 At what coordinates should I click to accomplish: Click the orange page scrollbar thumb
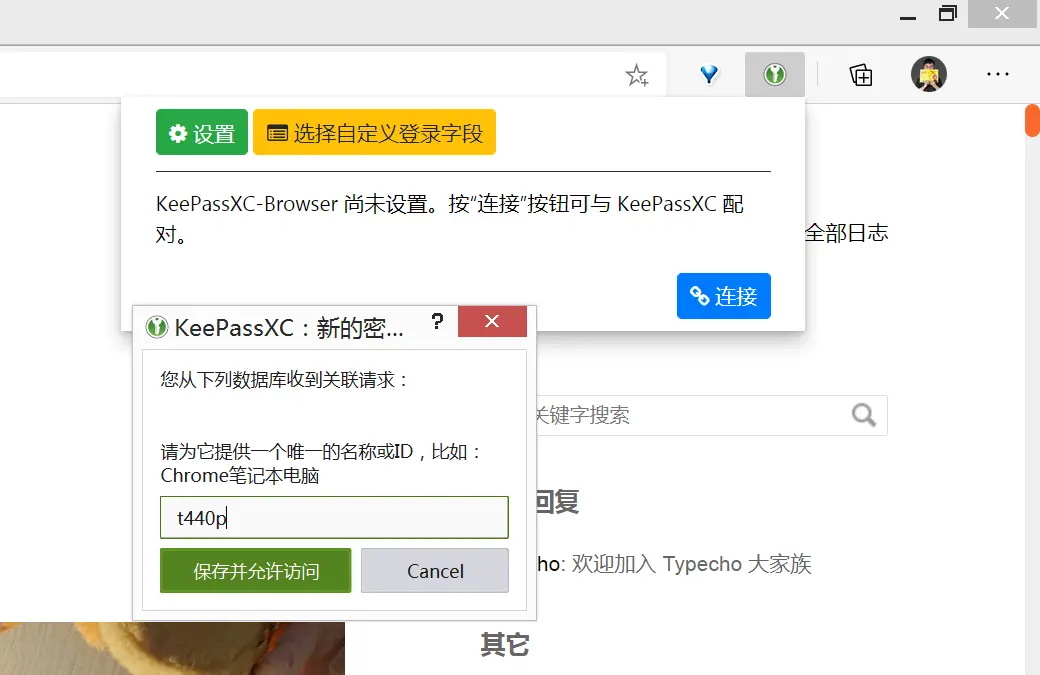pos(1032,120)
